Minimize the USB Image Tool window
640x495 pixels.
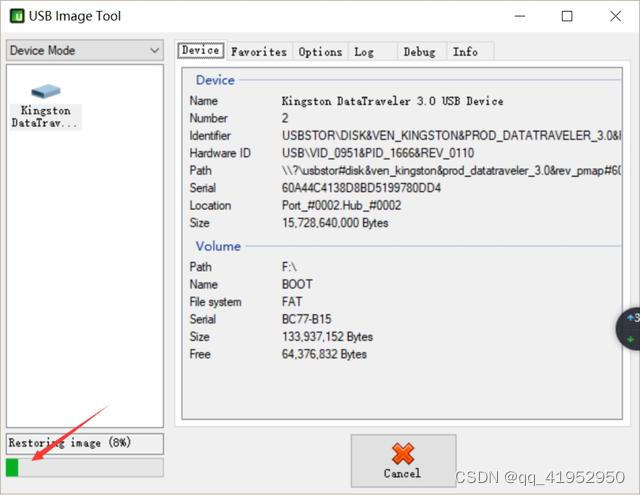click(x=520, y=16)
